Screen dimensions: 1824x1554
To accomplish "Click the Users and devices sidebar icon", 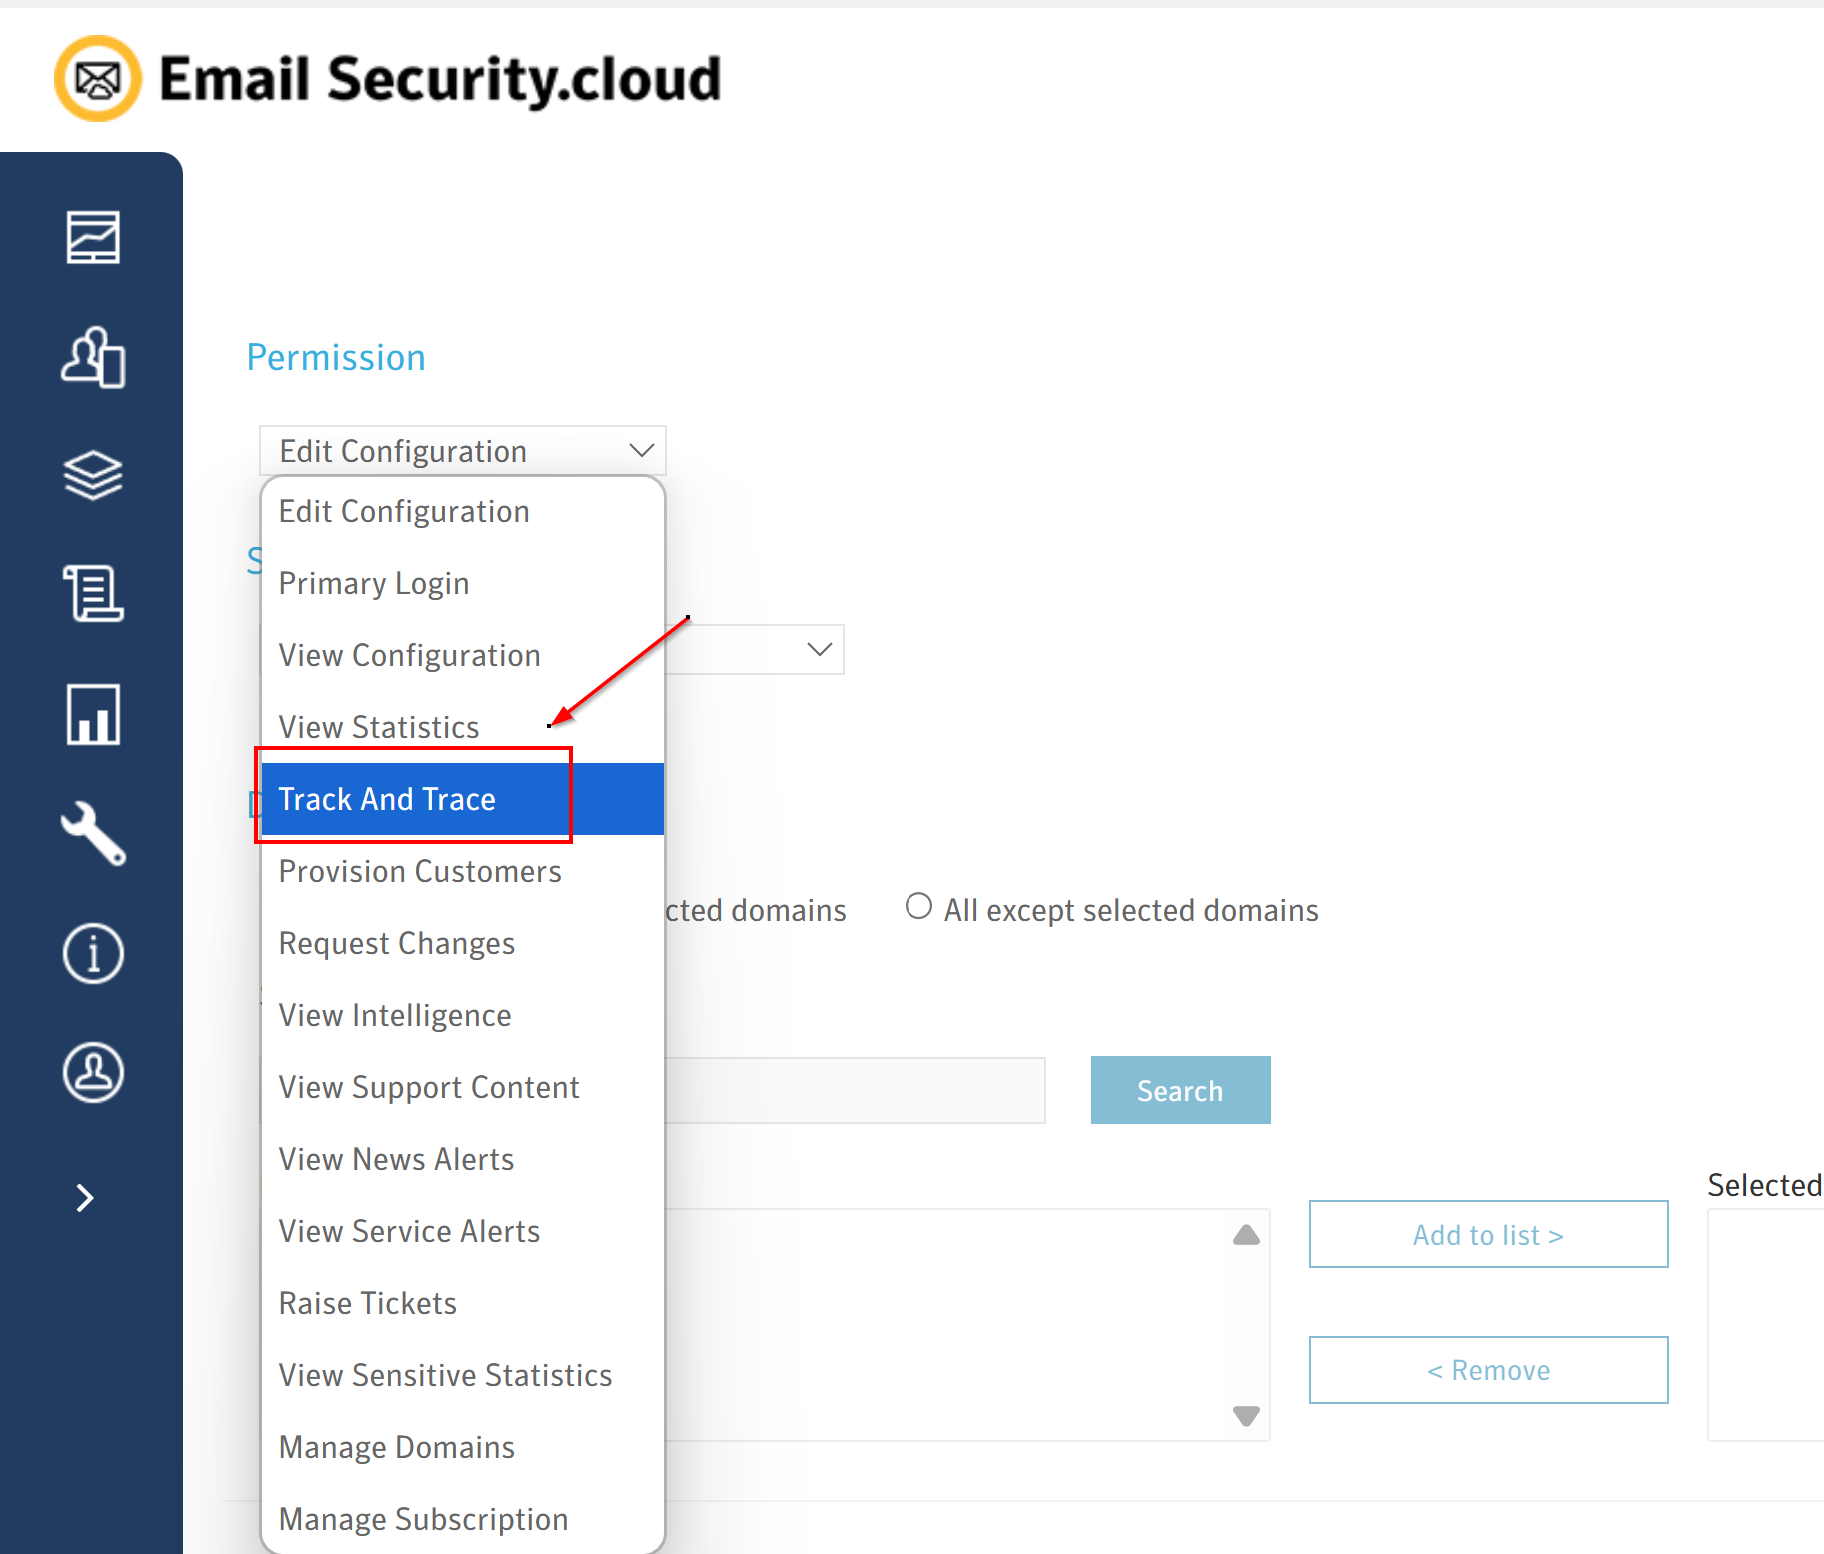I will (x=93, y=357).
